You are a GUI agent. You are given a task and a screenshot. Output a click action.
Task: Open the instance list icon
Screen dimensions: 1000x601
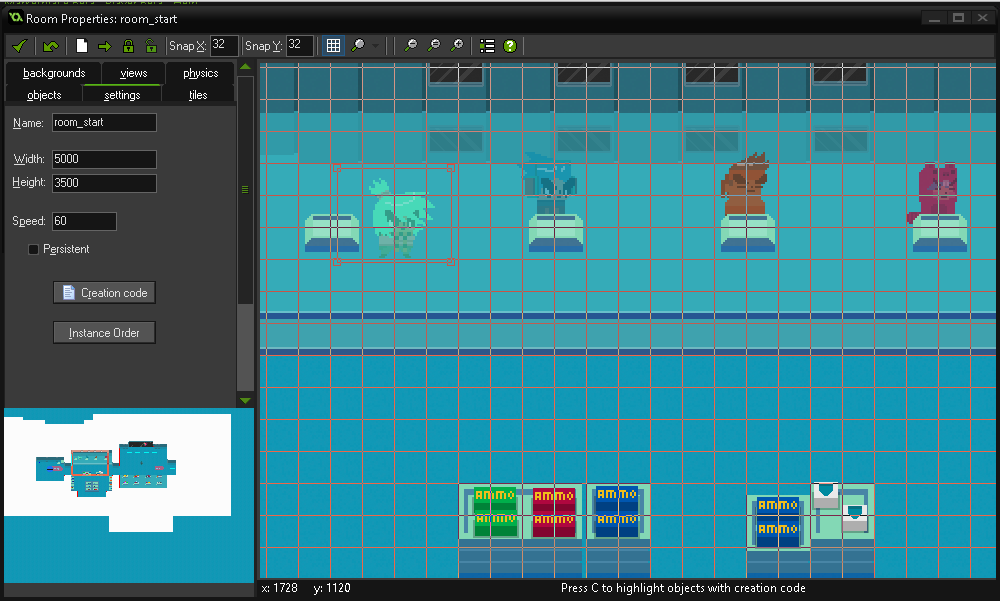[x=487, y=46]
